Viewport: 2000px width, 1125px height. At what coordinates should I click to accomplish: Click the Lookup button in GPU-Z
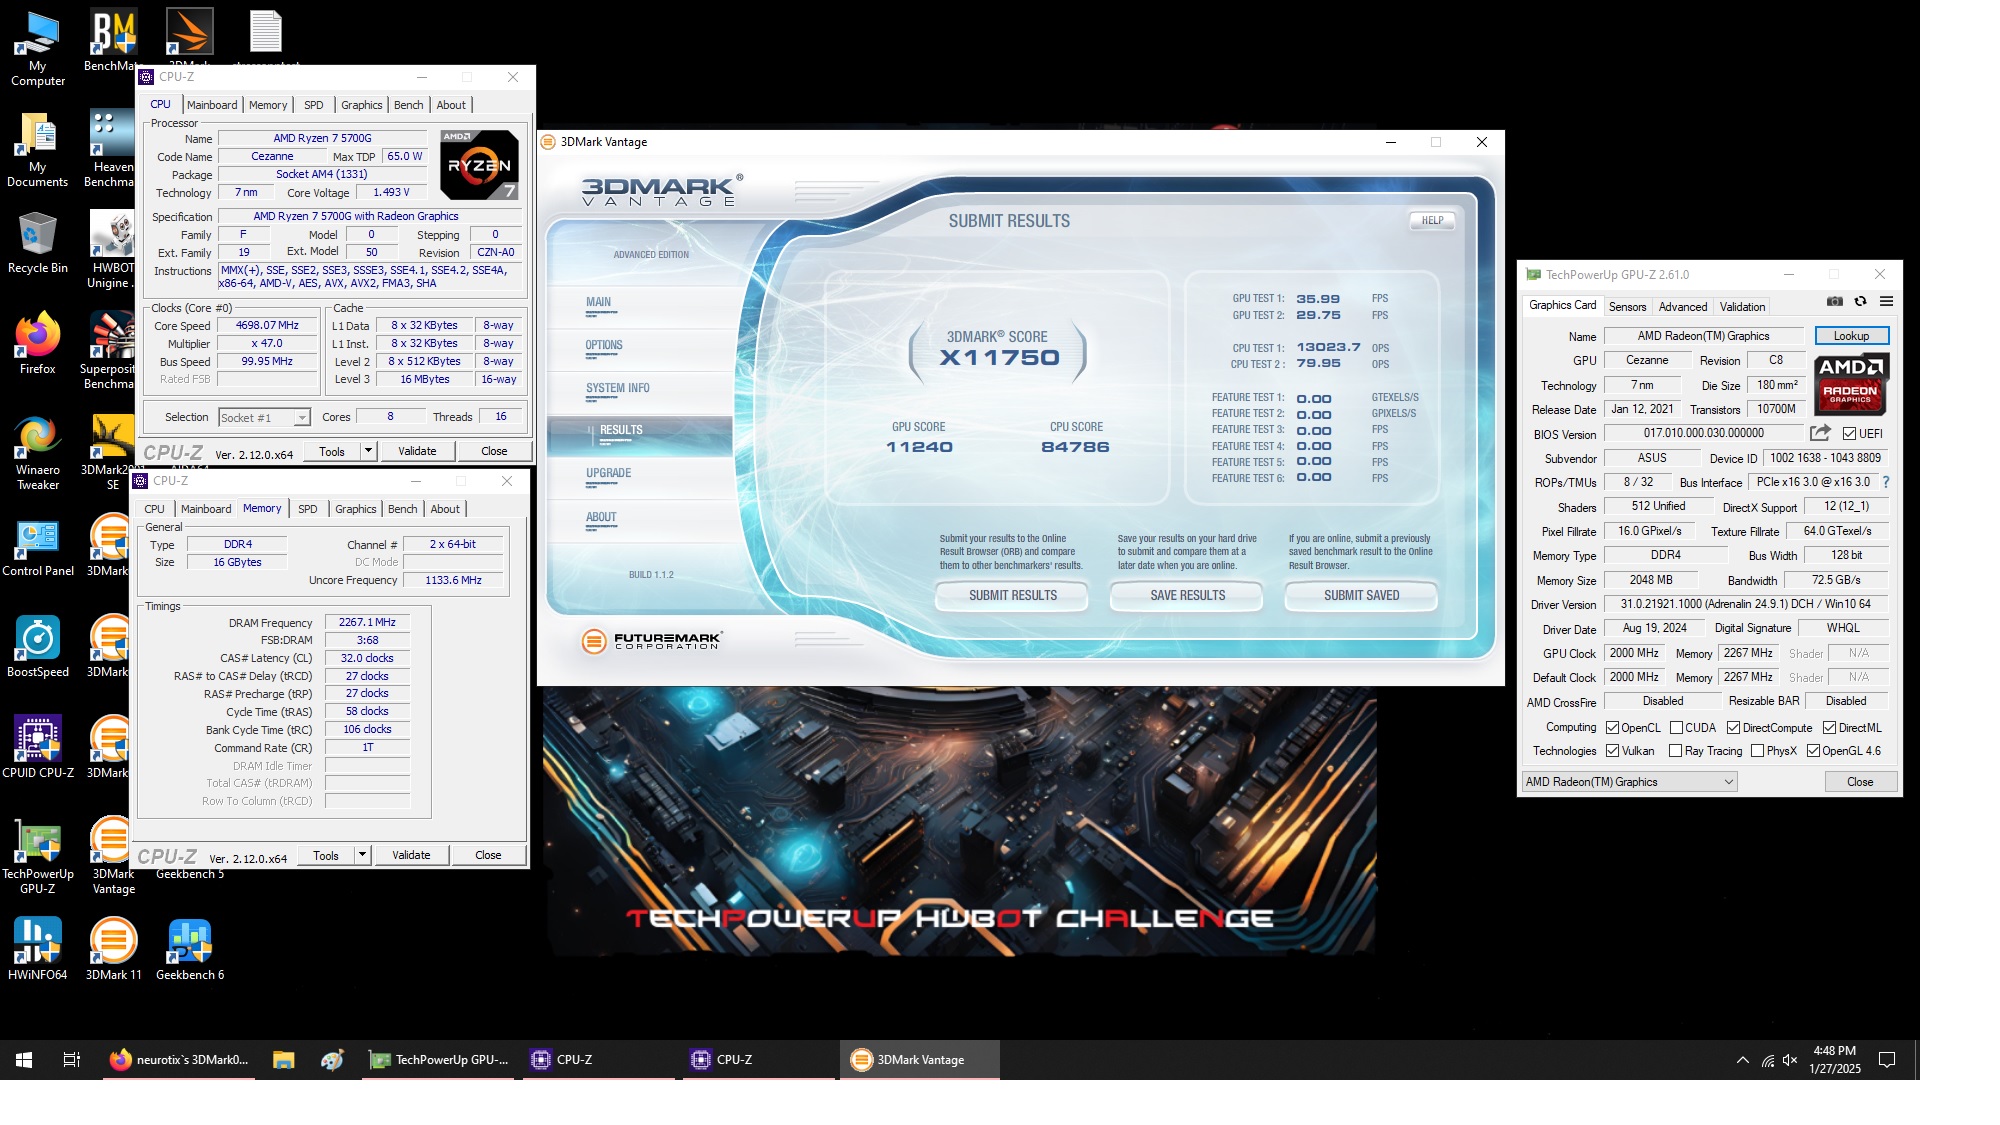coord(1851,336)
